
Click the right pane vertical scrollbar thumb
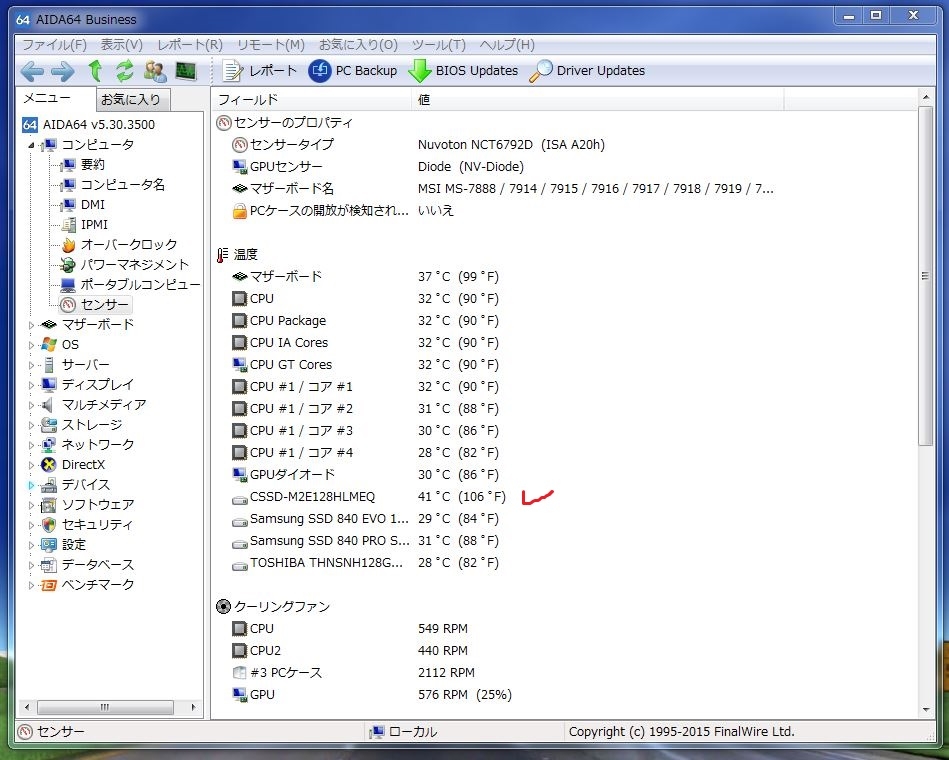(925, 276)
